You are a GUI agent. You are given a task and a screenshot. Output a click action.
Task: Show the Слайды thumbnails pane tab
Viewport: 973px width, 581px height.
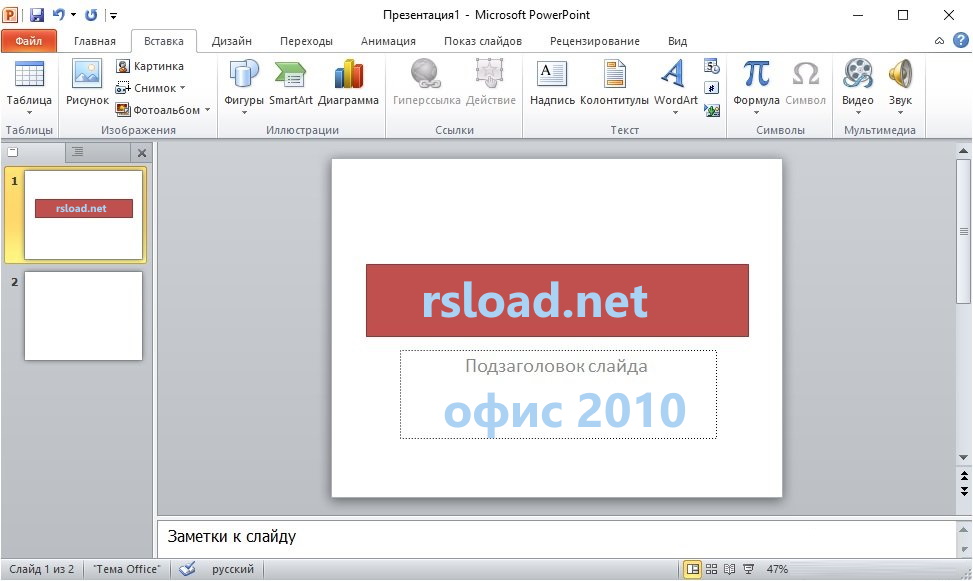coord(34,152)
